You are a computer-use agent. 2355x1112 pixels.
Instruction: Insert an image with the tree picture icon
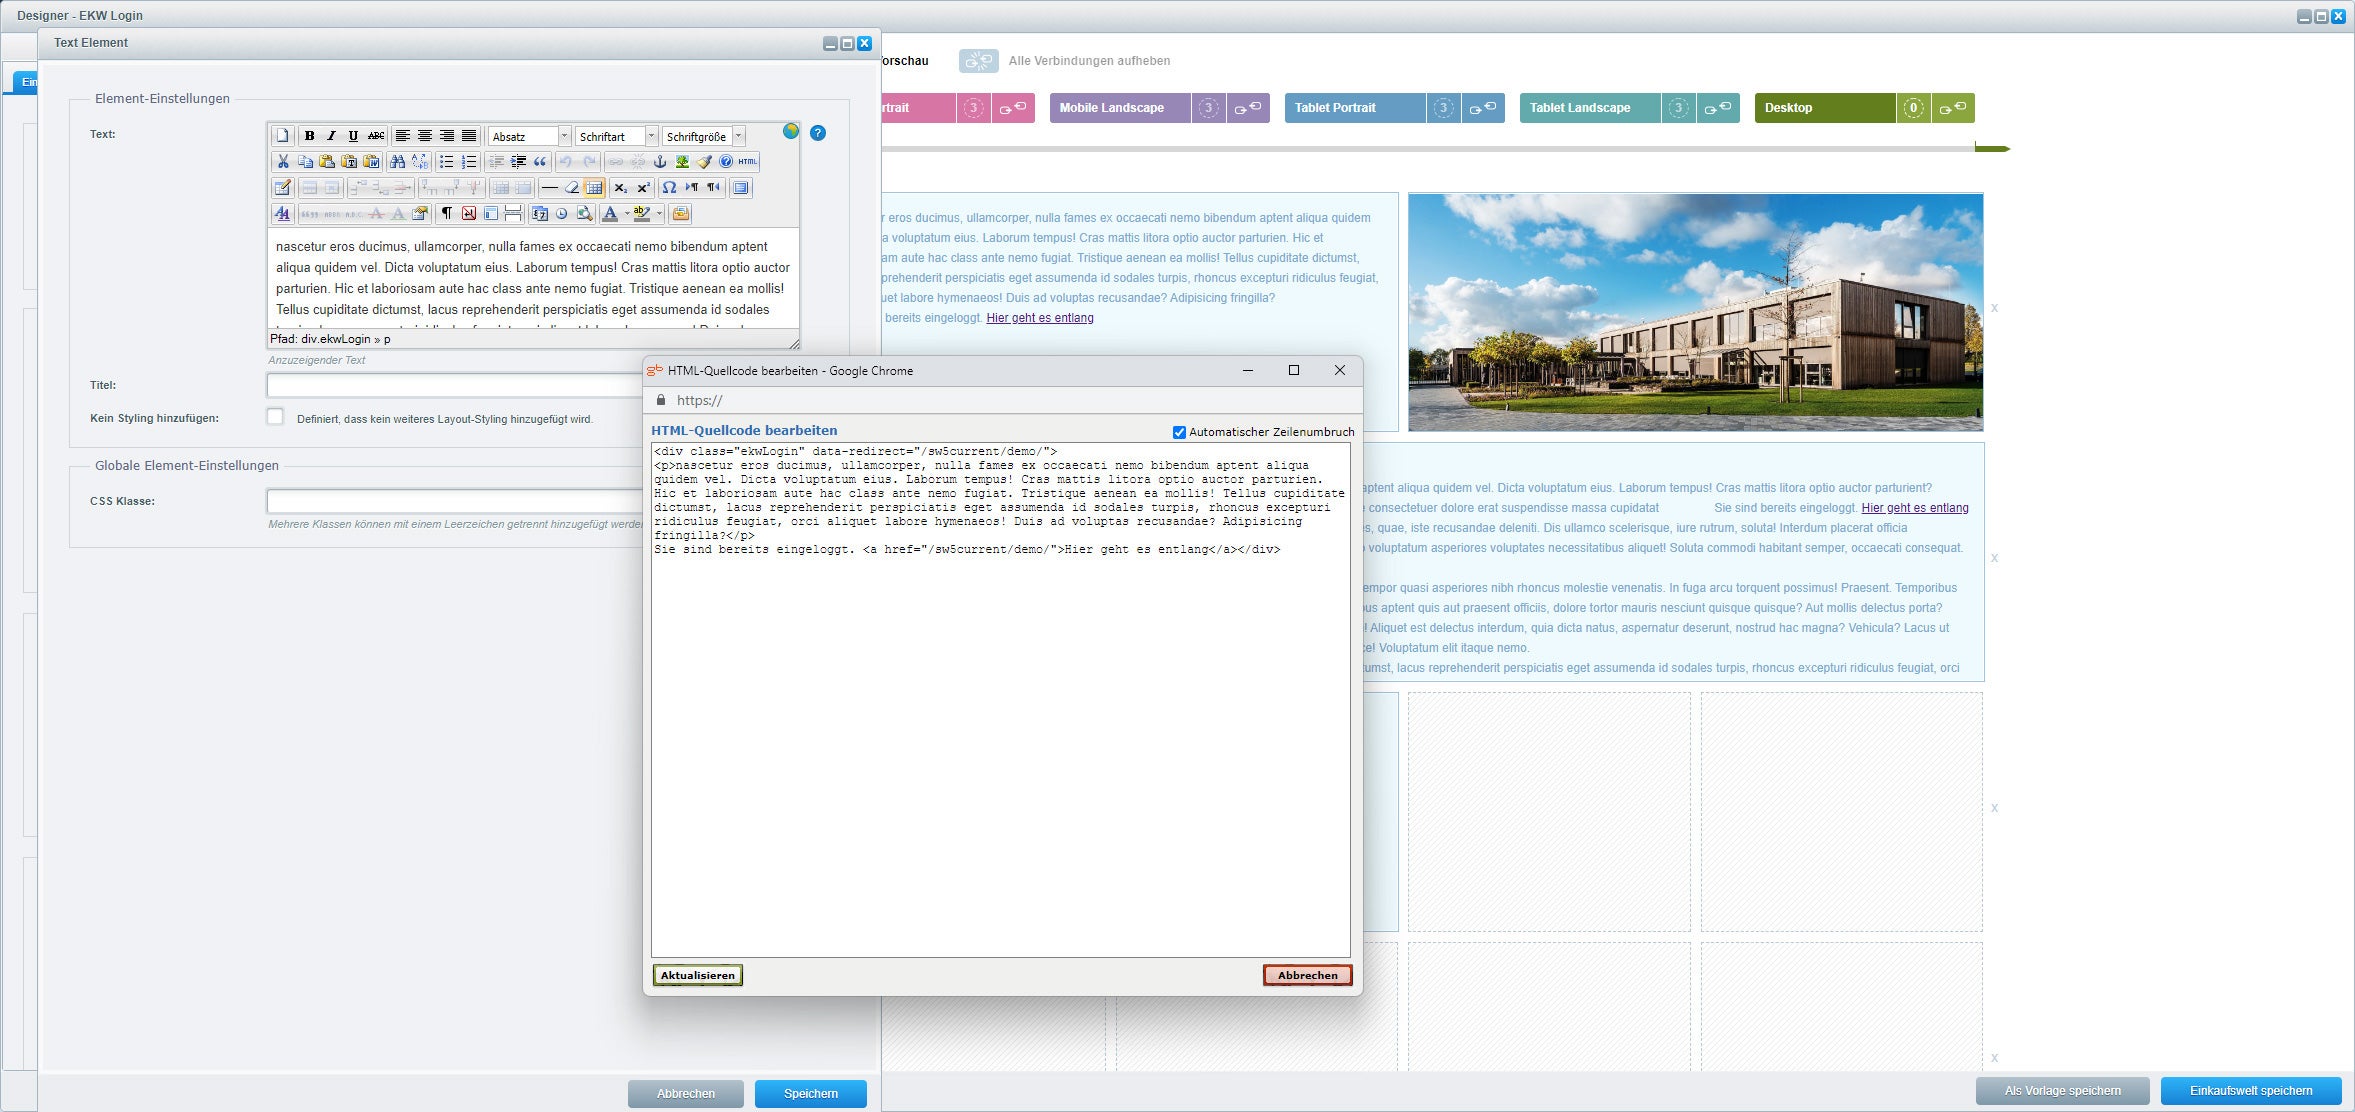[x=682, y=162]
